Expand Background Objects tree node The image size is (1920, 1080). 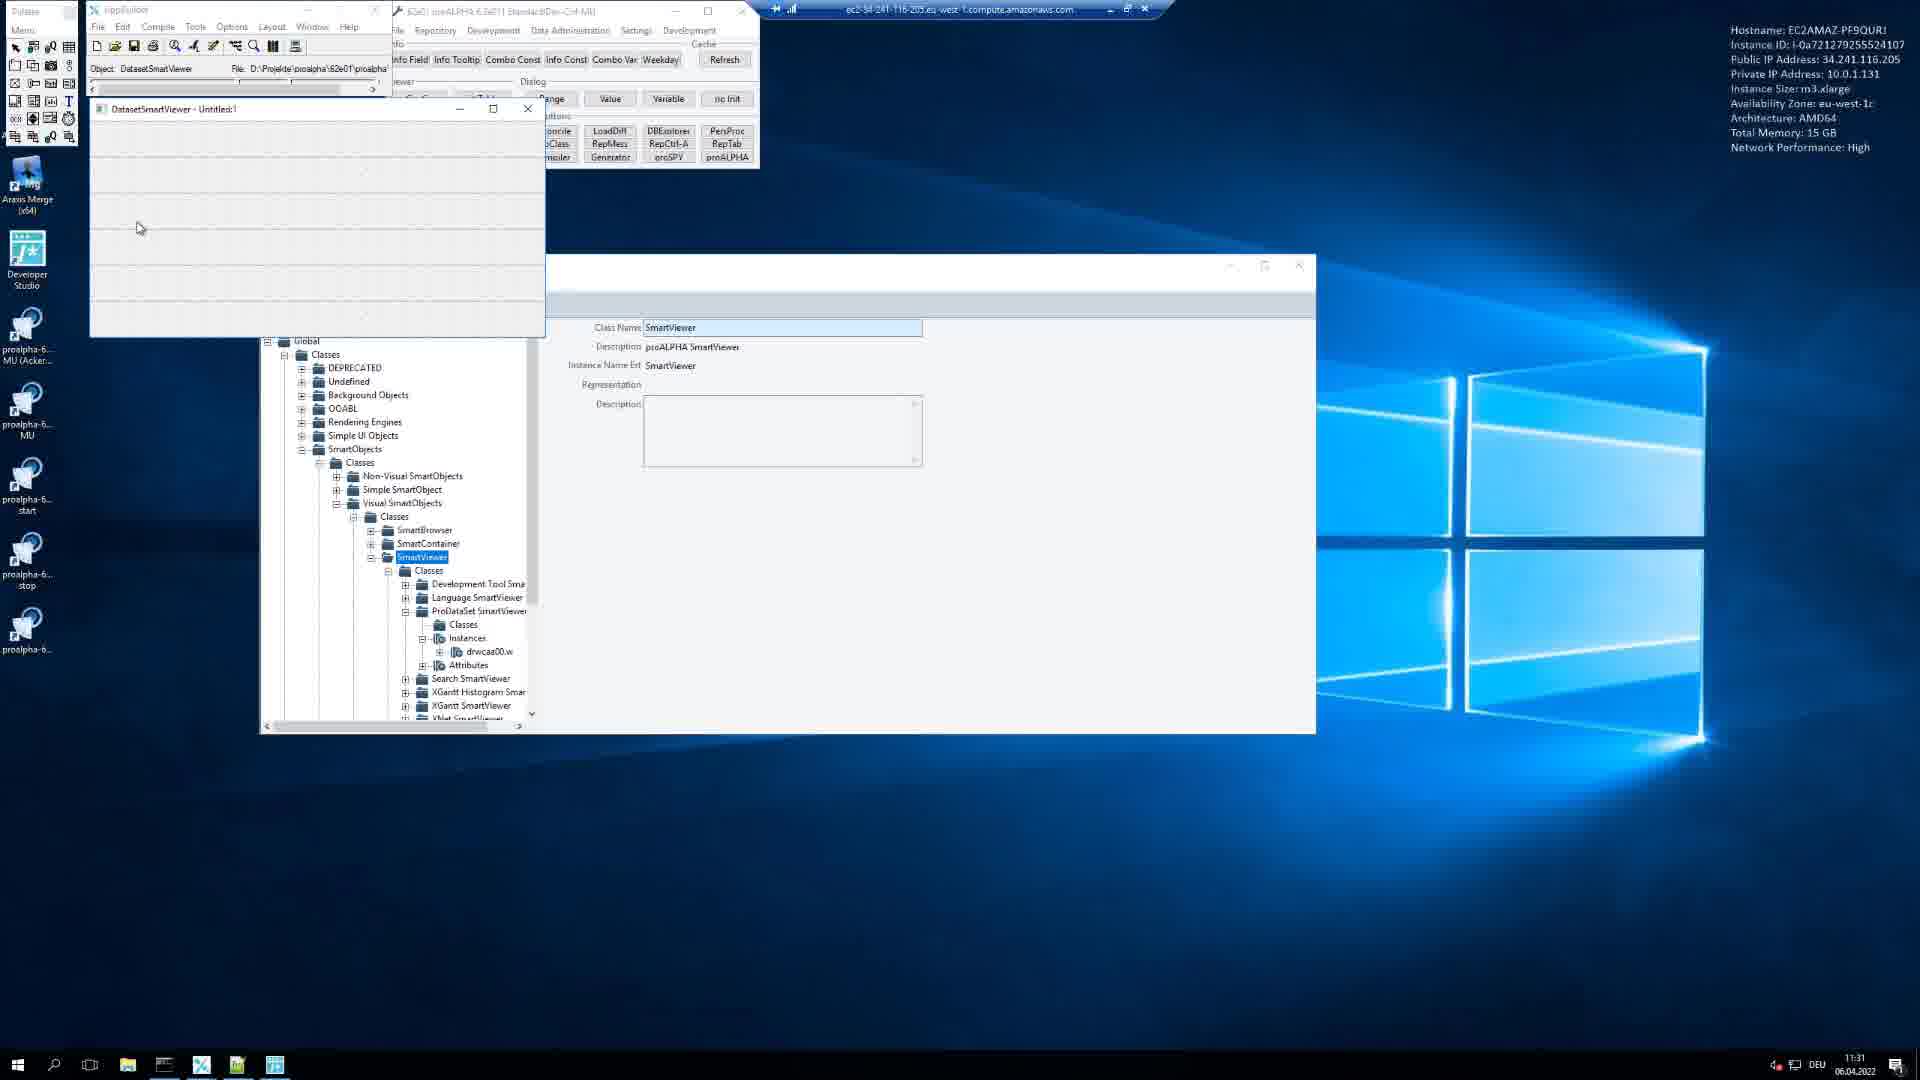(302, 395)
